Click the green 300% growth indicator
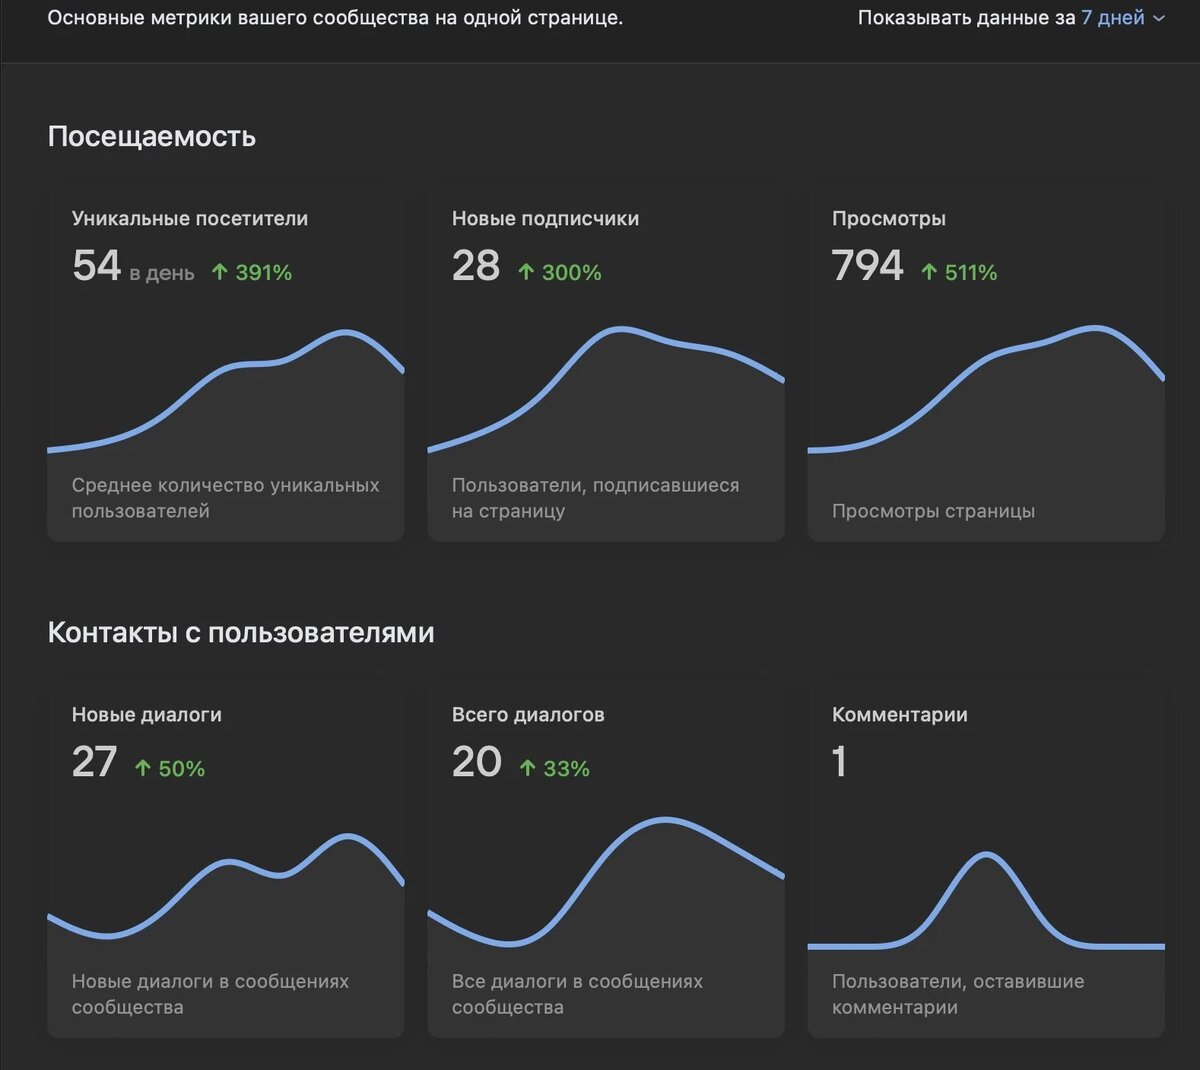The width and height of the screenshot is (1200, 1070). pos(560,272)
